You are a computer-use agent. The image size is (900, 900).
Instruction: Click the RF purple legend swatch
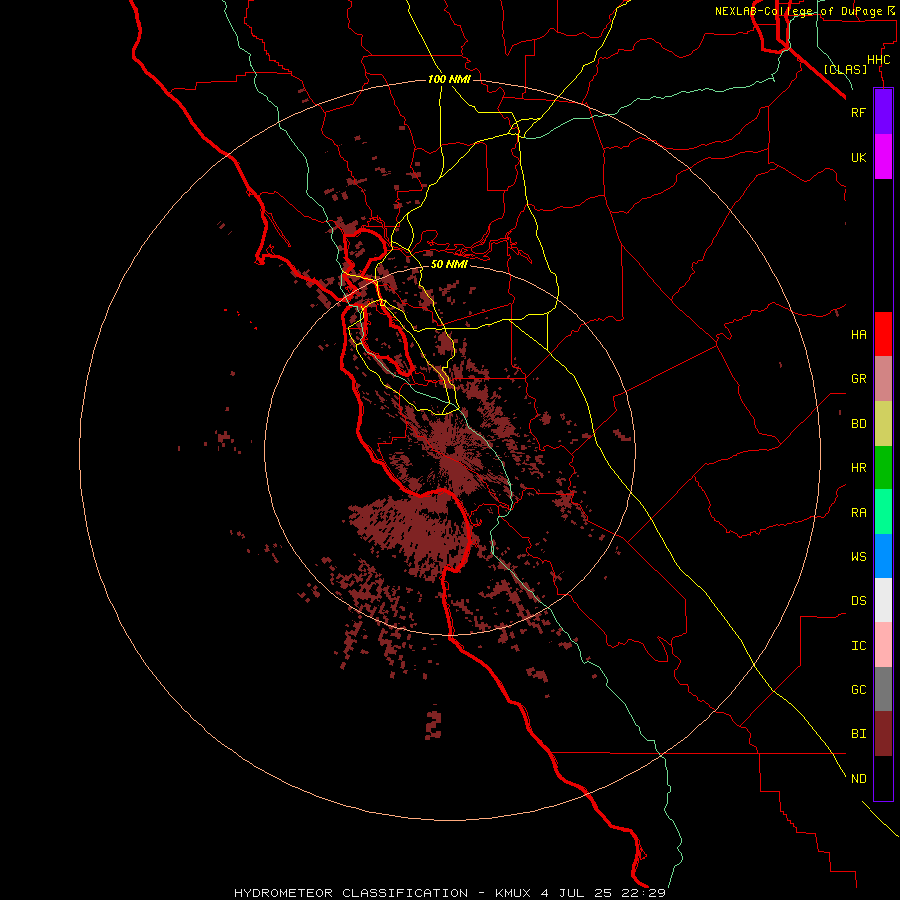click(883, 112)
